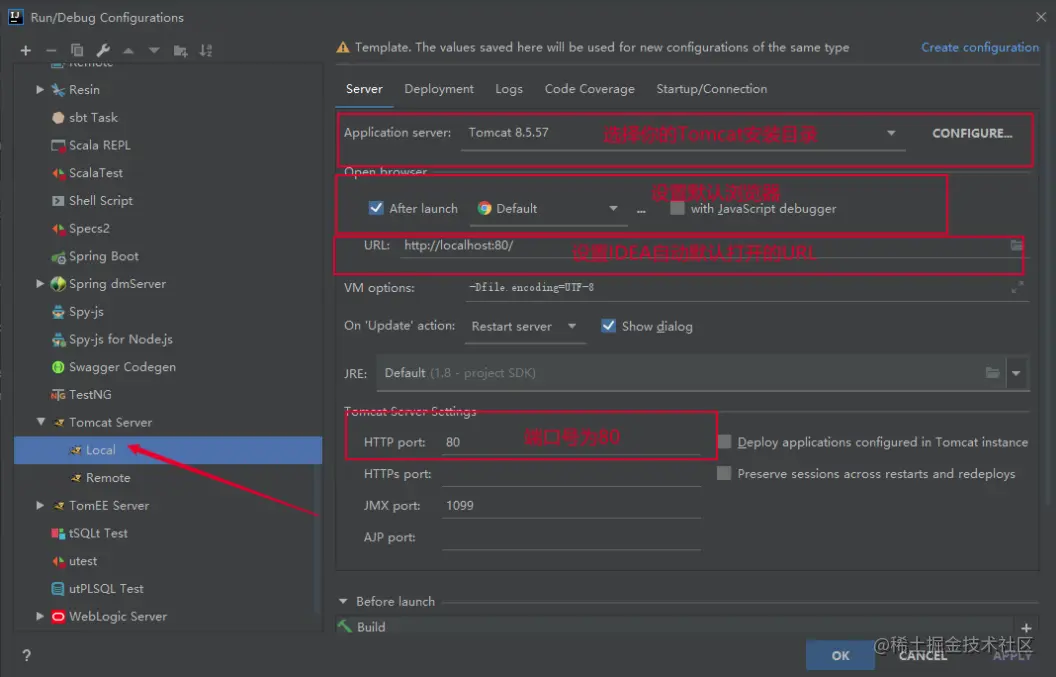Open the JRE dropdown arrow
1056x677 pixels.
1016,373
